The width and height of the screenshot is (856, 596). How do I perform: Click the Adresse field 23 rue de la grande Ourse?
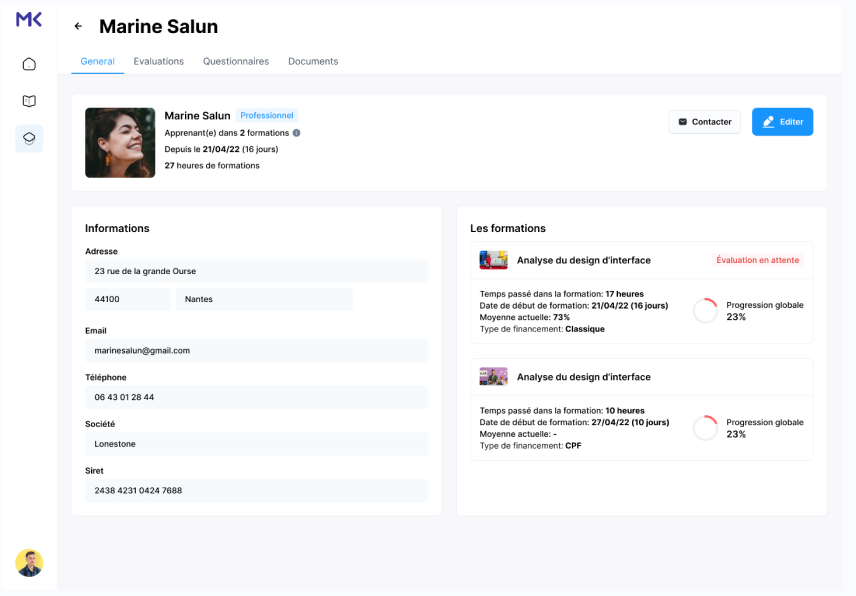257,271
